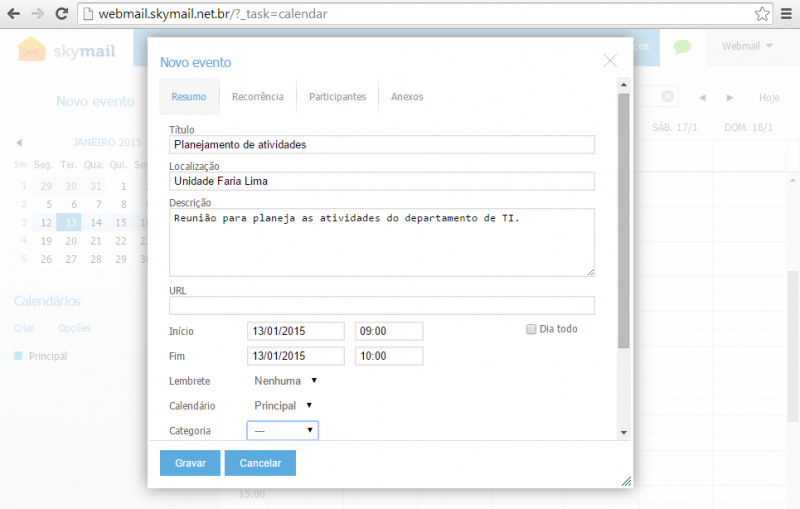The height and width of the screenshot is (509, 800).
Task: Close the Novo evento dialog
Action: tap(610, 61)
